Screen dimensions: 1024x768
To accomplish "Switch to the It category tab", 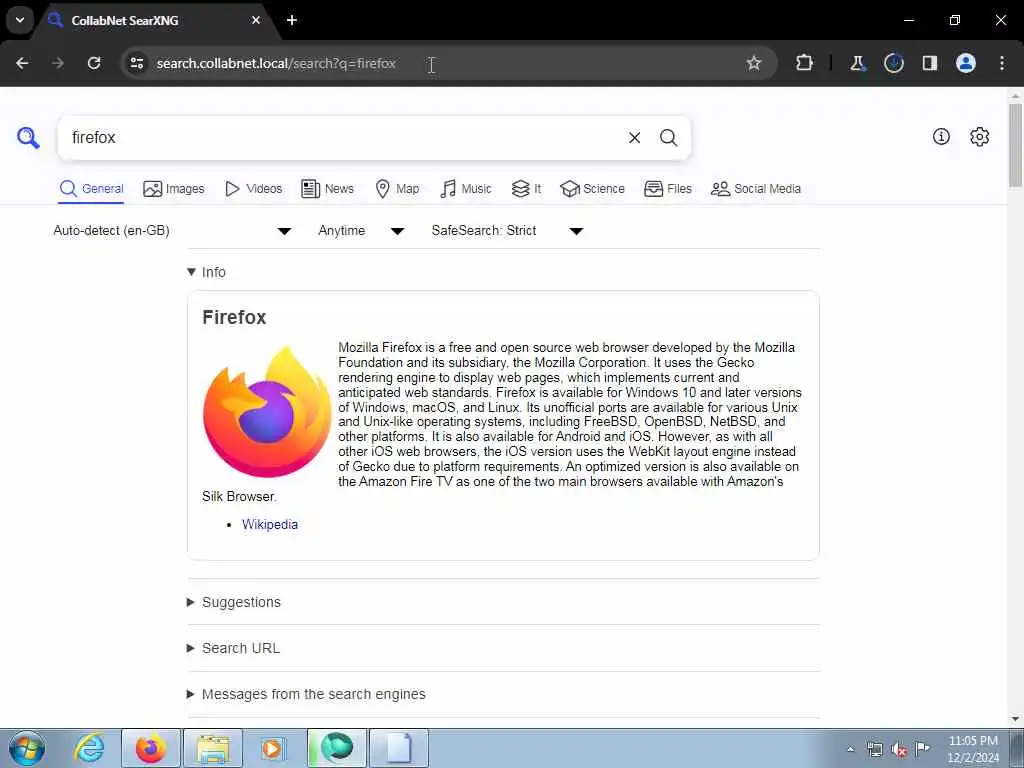I will 526,189.
